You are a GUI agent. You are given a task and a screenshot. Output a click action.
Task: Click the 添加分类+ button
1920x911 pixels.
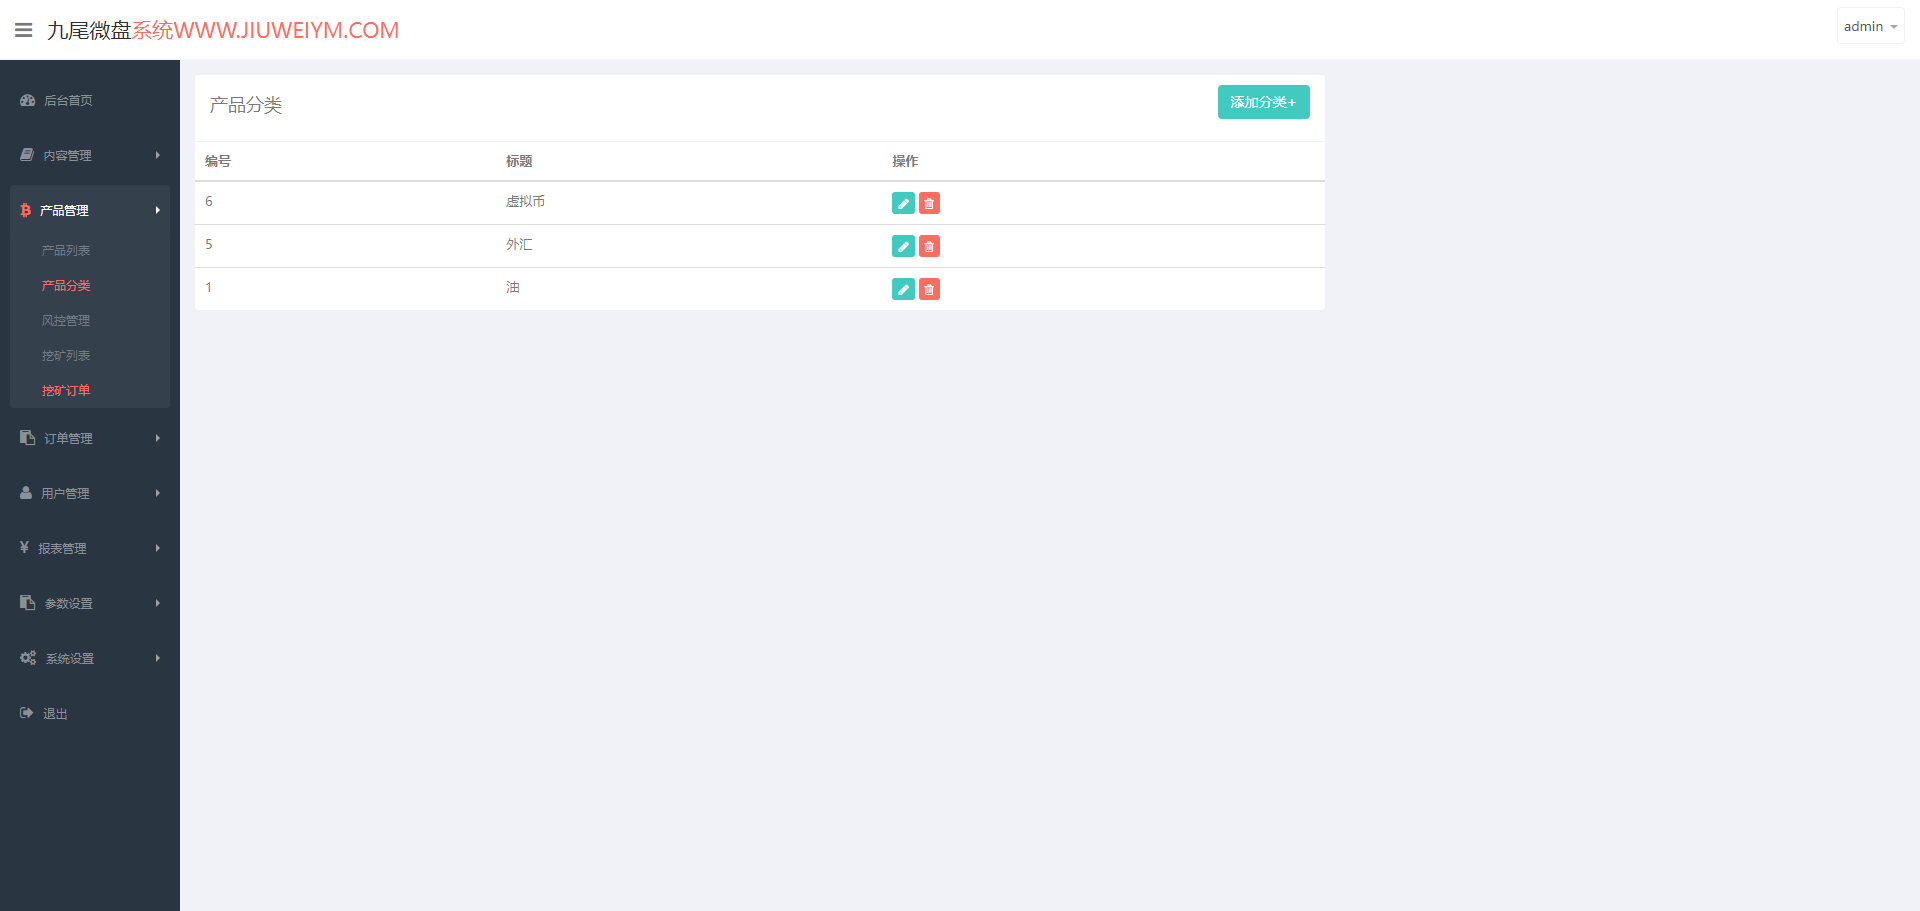(1263, 102)
